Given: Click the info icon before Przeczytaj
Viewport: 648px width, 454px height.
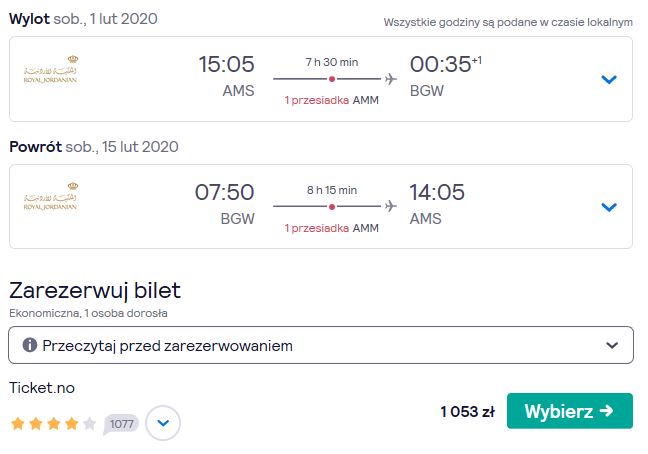Looking at the screenshot, I should 30,345.
